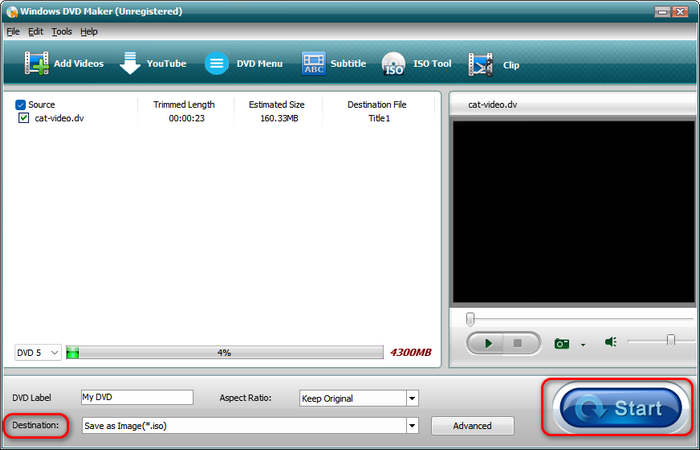This screenshot has height=450, width=700.
Task: Click the 00:00:23 trimmed length value
Action: coord(186,118)
